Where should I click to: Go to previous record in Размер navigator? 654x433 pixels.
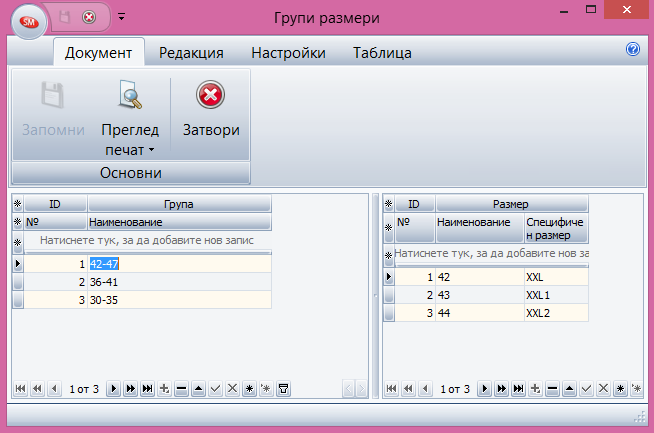coord(425,389)
